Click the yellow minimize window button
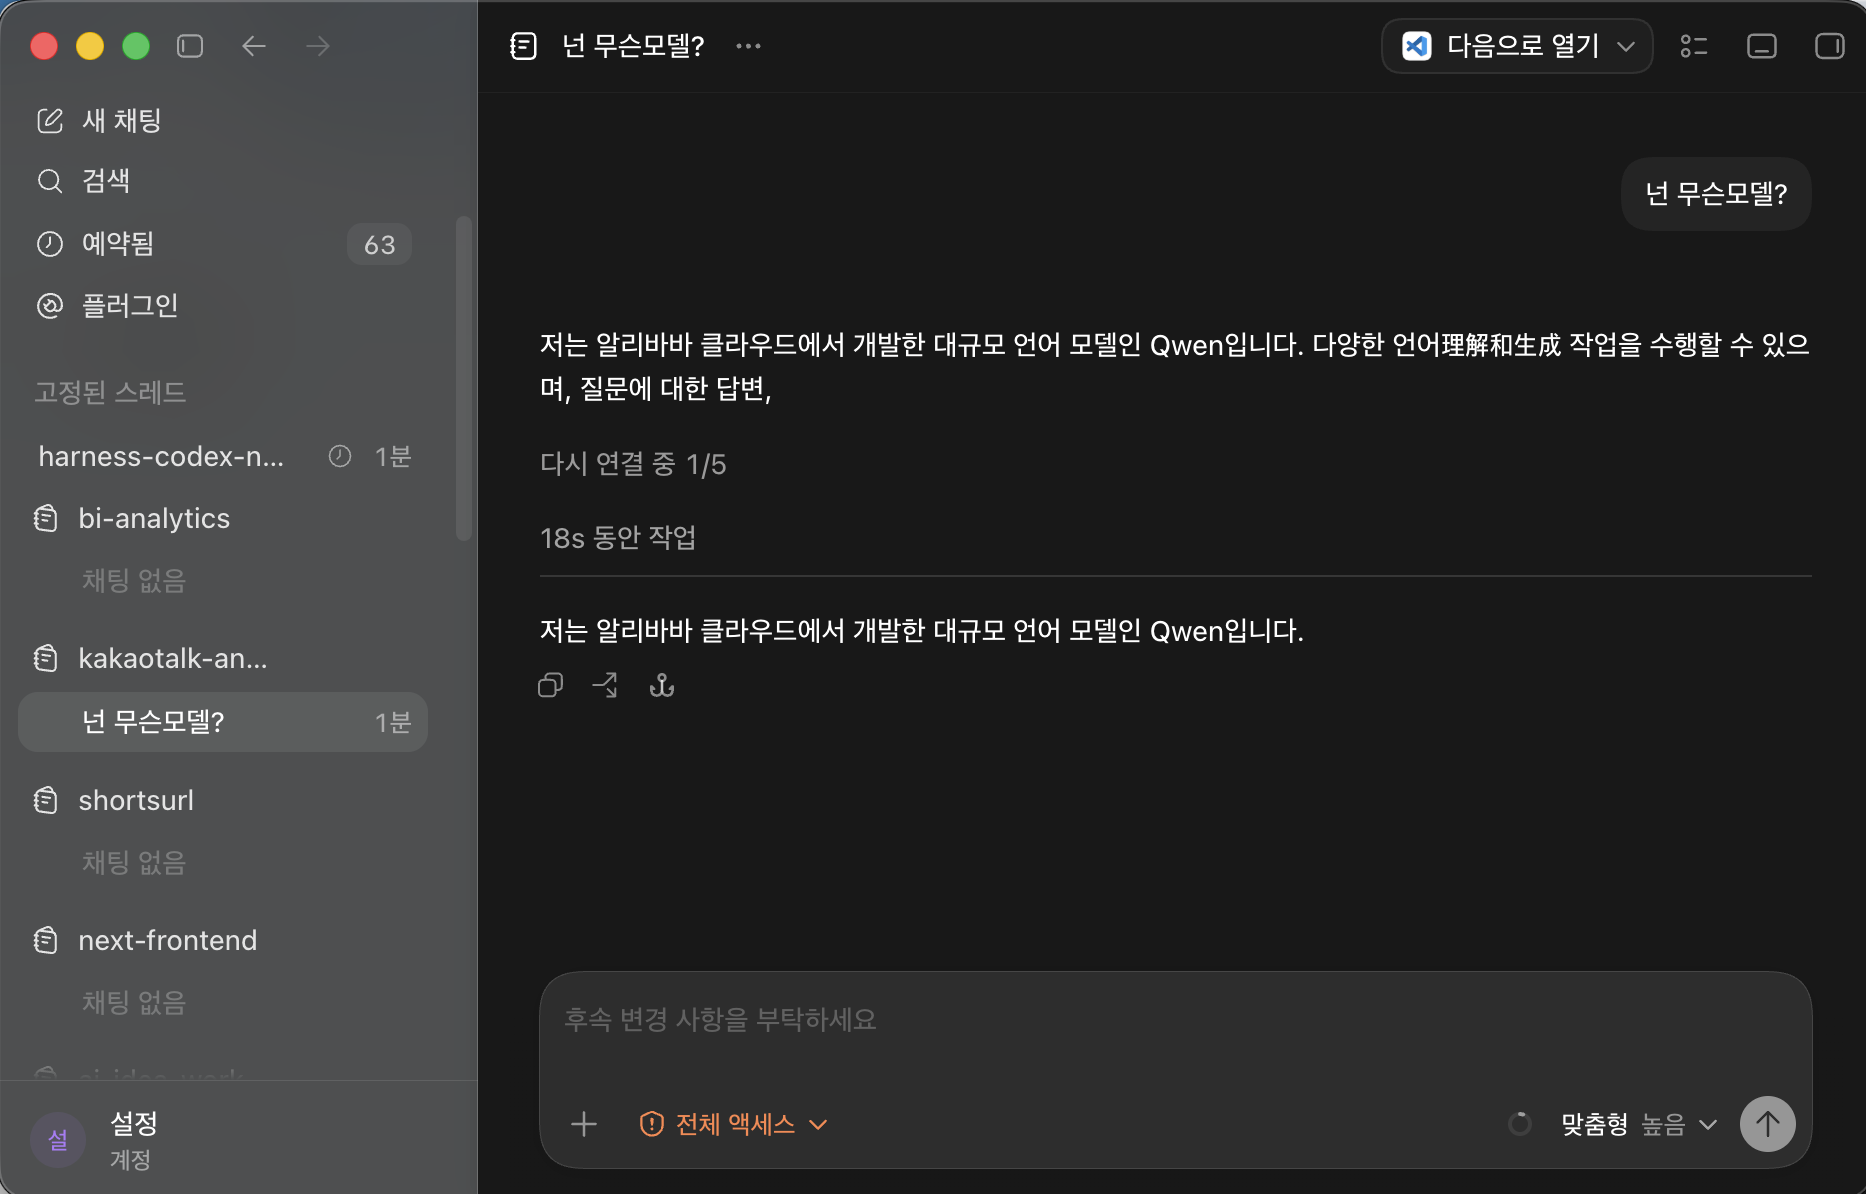1866x1194 pixels. tap(90, 46)
